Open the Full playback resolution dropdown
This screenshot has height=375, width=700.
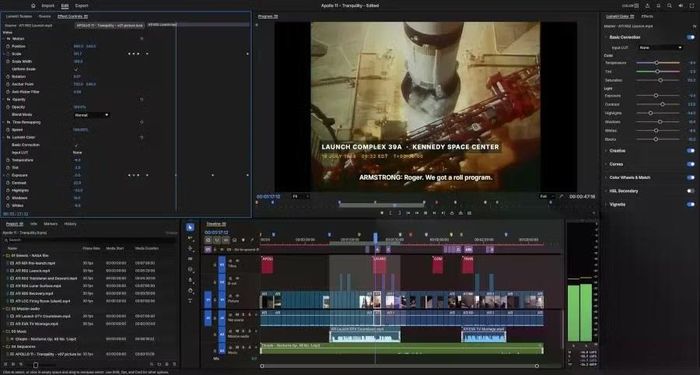click(x=547, y=196)
